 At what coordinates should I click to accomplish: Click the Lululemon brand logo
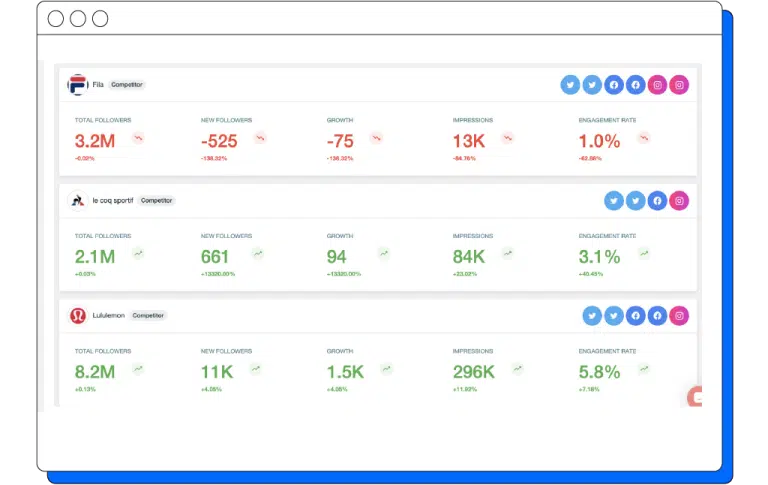click(77, 315)
